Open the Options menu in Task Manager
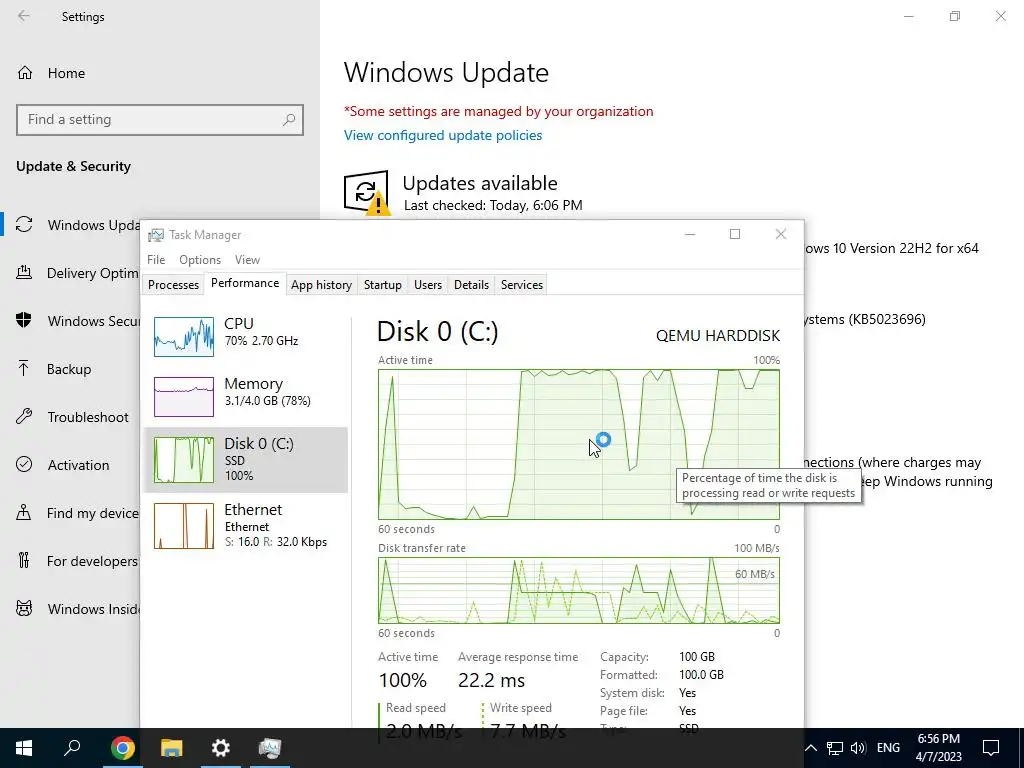Image resolution: width=1024 pixels, height=768 pixels. click(x=200, y=260)
